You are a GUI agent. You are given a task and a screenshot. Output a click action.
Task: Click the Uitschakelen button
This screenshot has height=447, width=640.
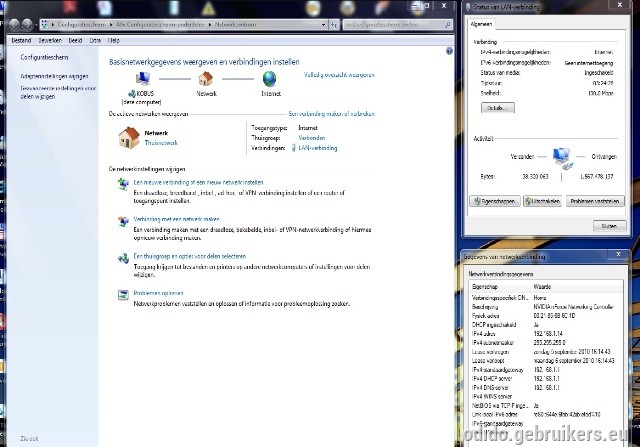tap(542, 201)
